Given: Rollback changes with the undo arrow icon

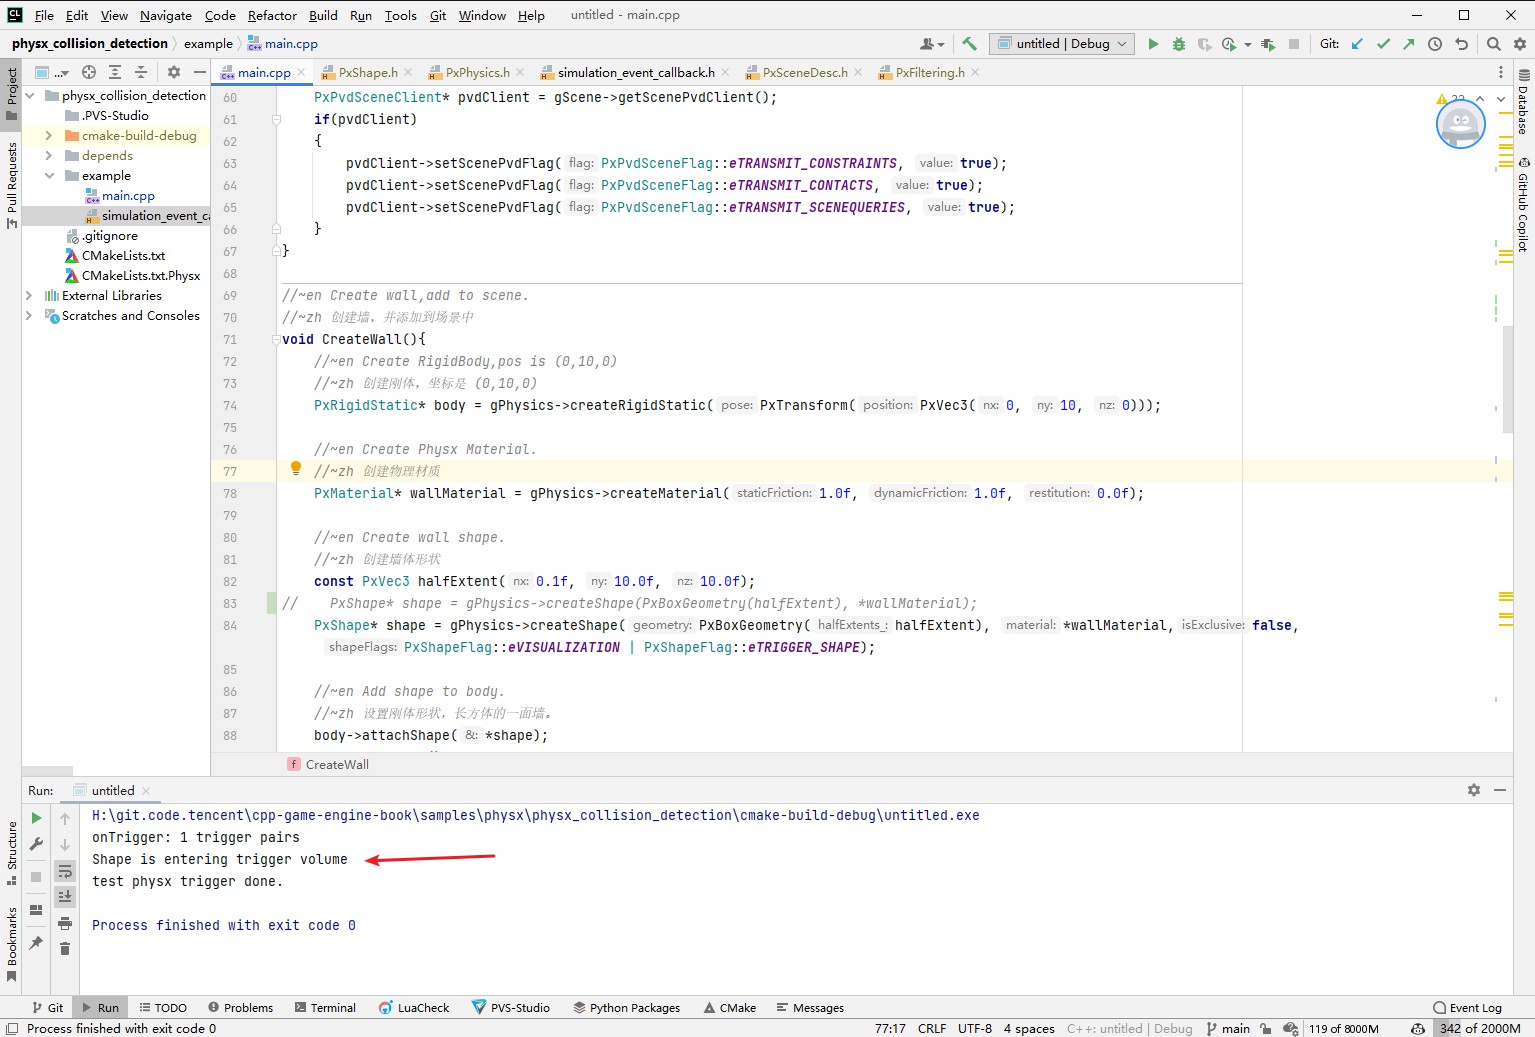Looking at the screenshot, I should click(x=1461, y=44).
